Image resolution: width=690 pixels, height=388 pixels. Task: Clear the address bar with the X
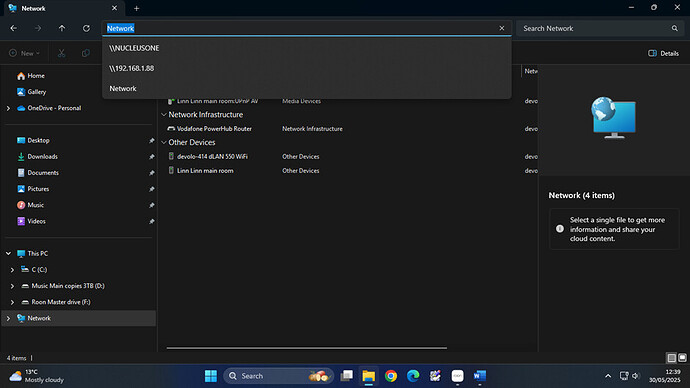tap(502, 28)
